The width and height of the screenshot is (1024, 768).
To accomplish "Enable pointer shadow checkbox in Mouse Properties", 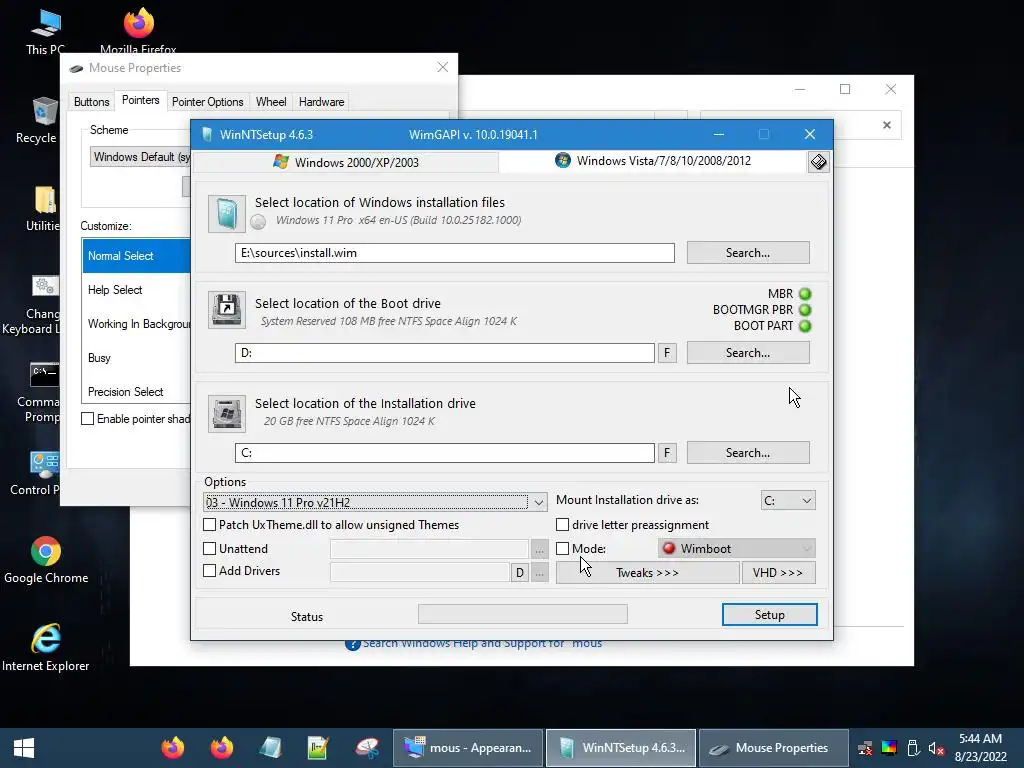I will (x=88, y=419).
